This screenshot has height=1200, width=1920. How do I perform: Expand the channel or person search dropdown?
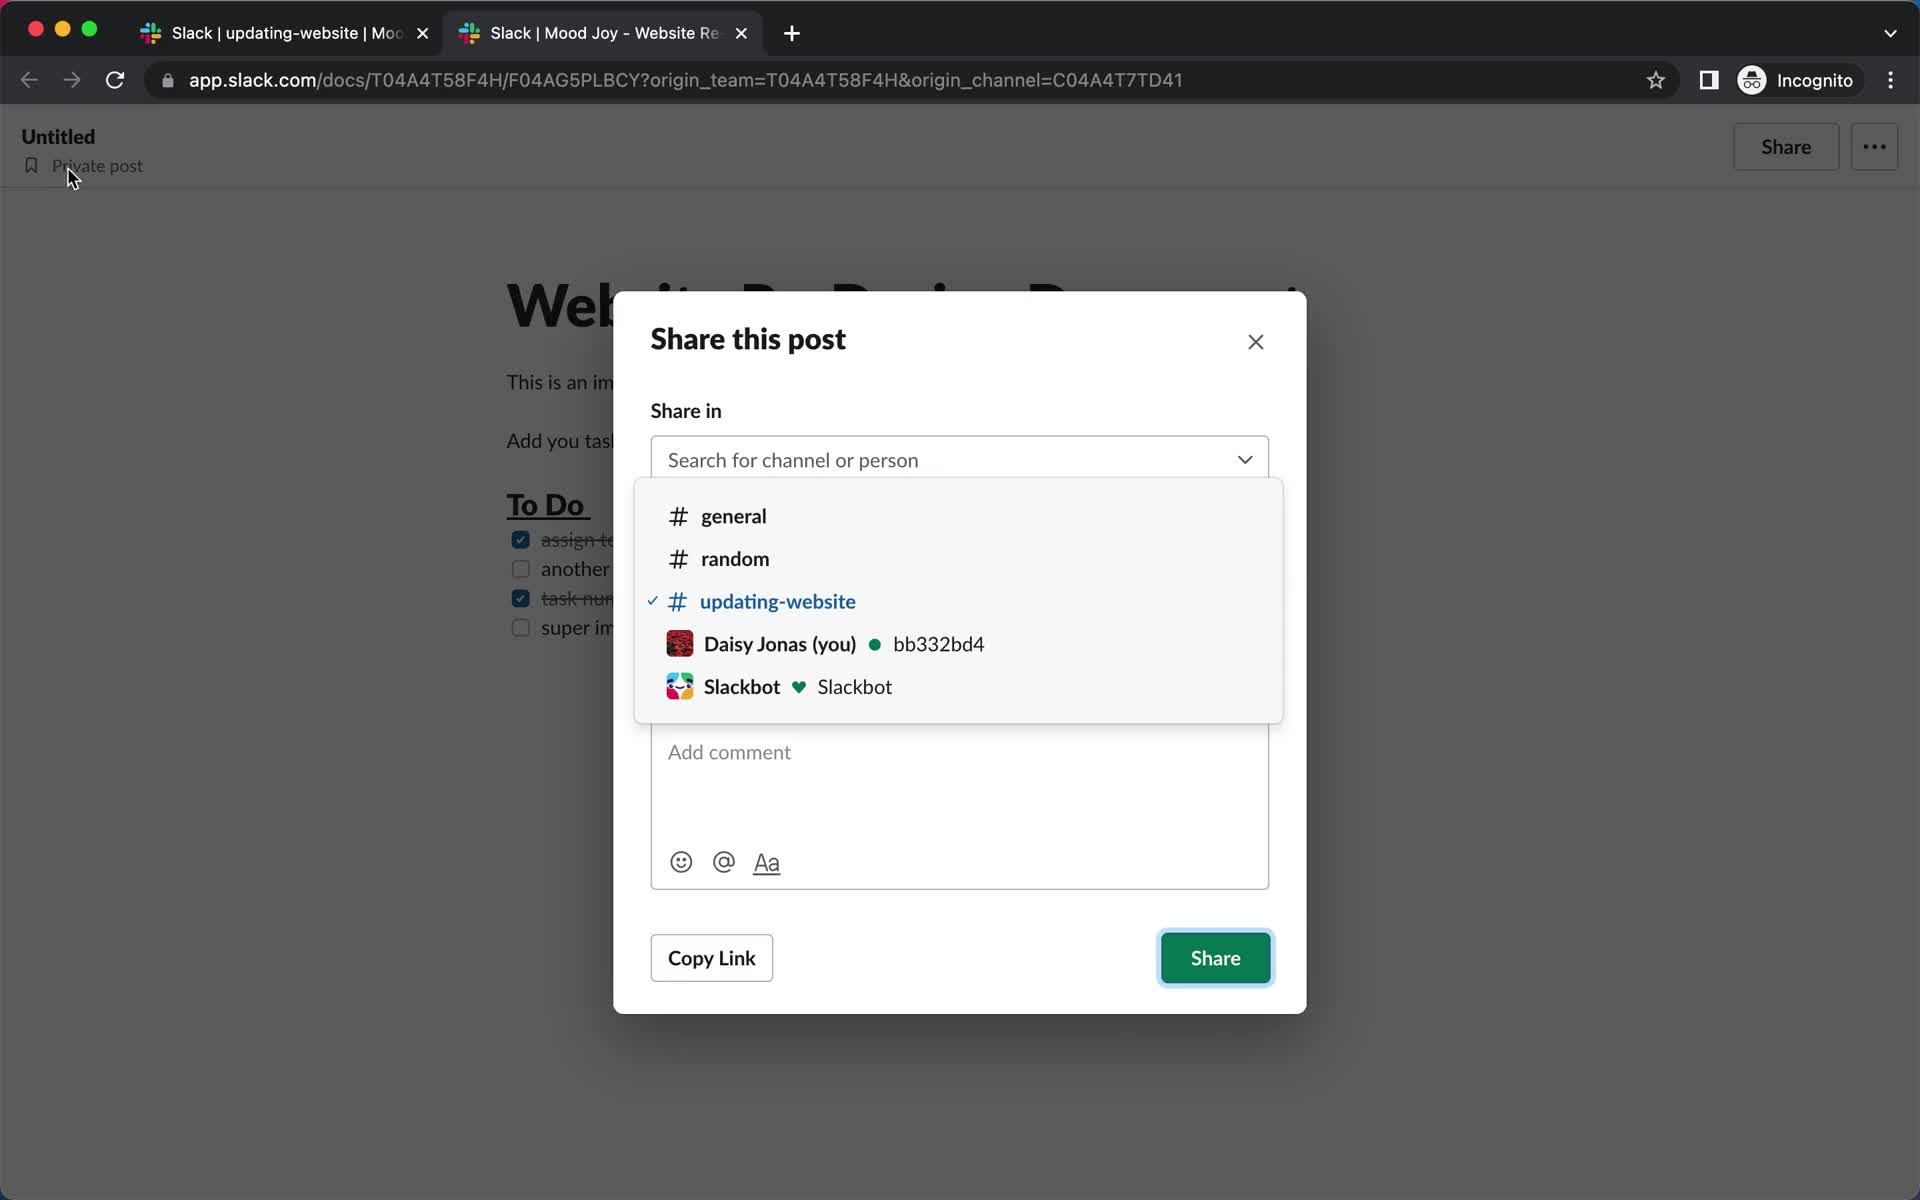1241,459
